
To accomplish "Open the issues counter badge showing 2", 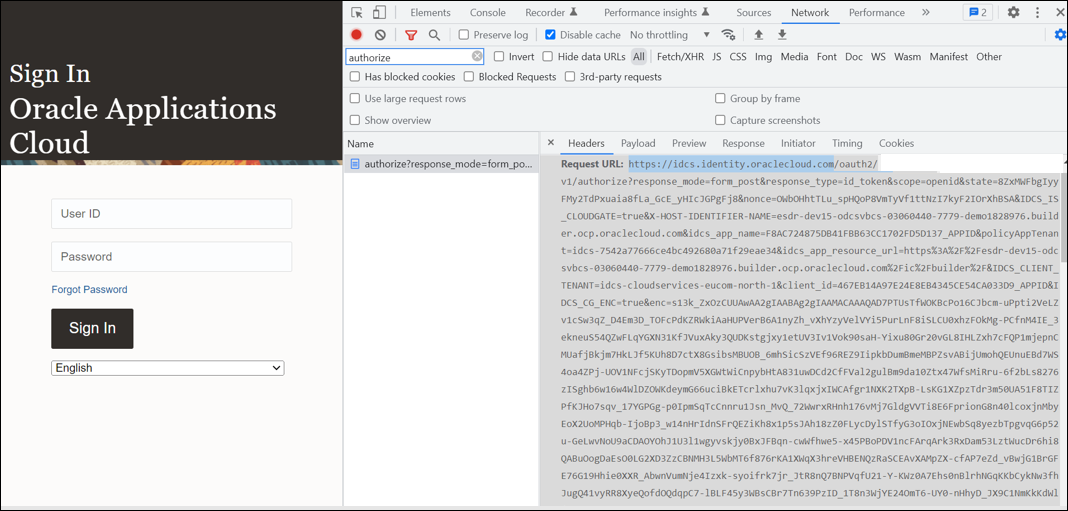I will pos(977,12).
